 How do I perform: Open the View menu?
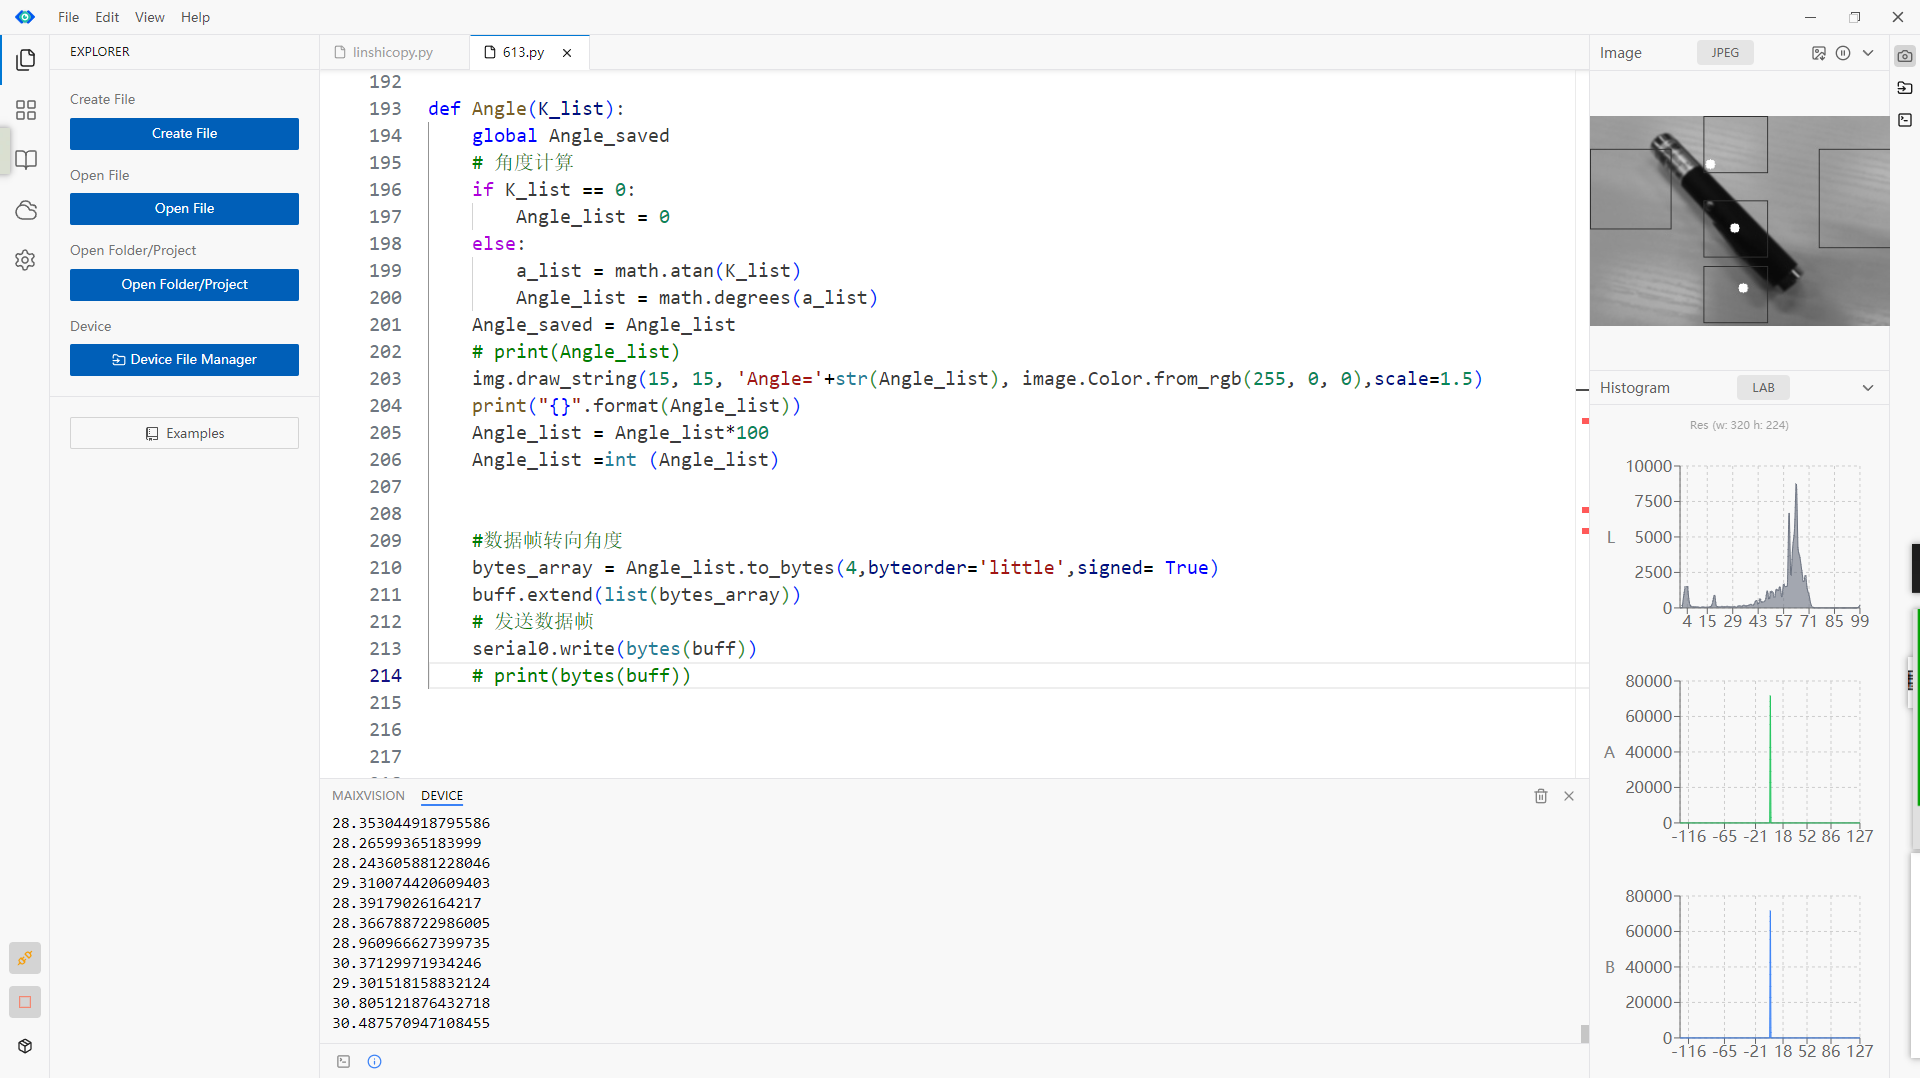coord(150,17)
